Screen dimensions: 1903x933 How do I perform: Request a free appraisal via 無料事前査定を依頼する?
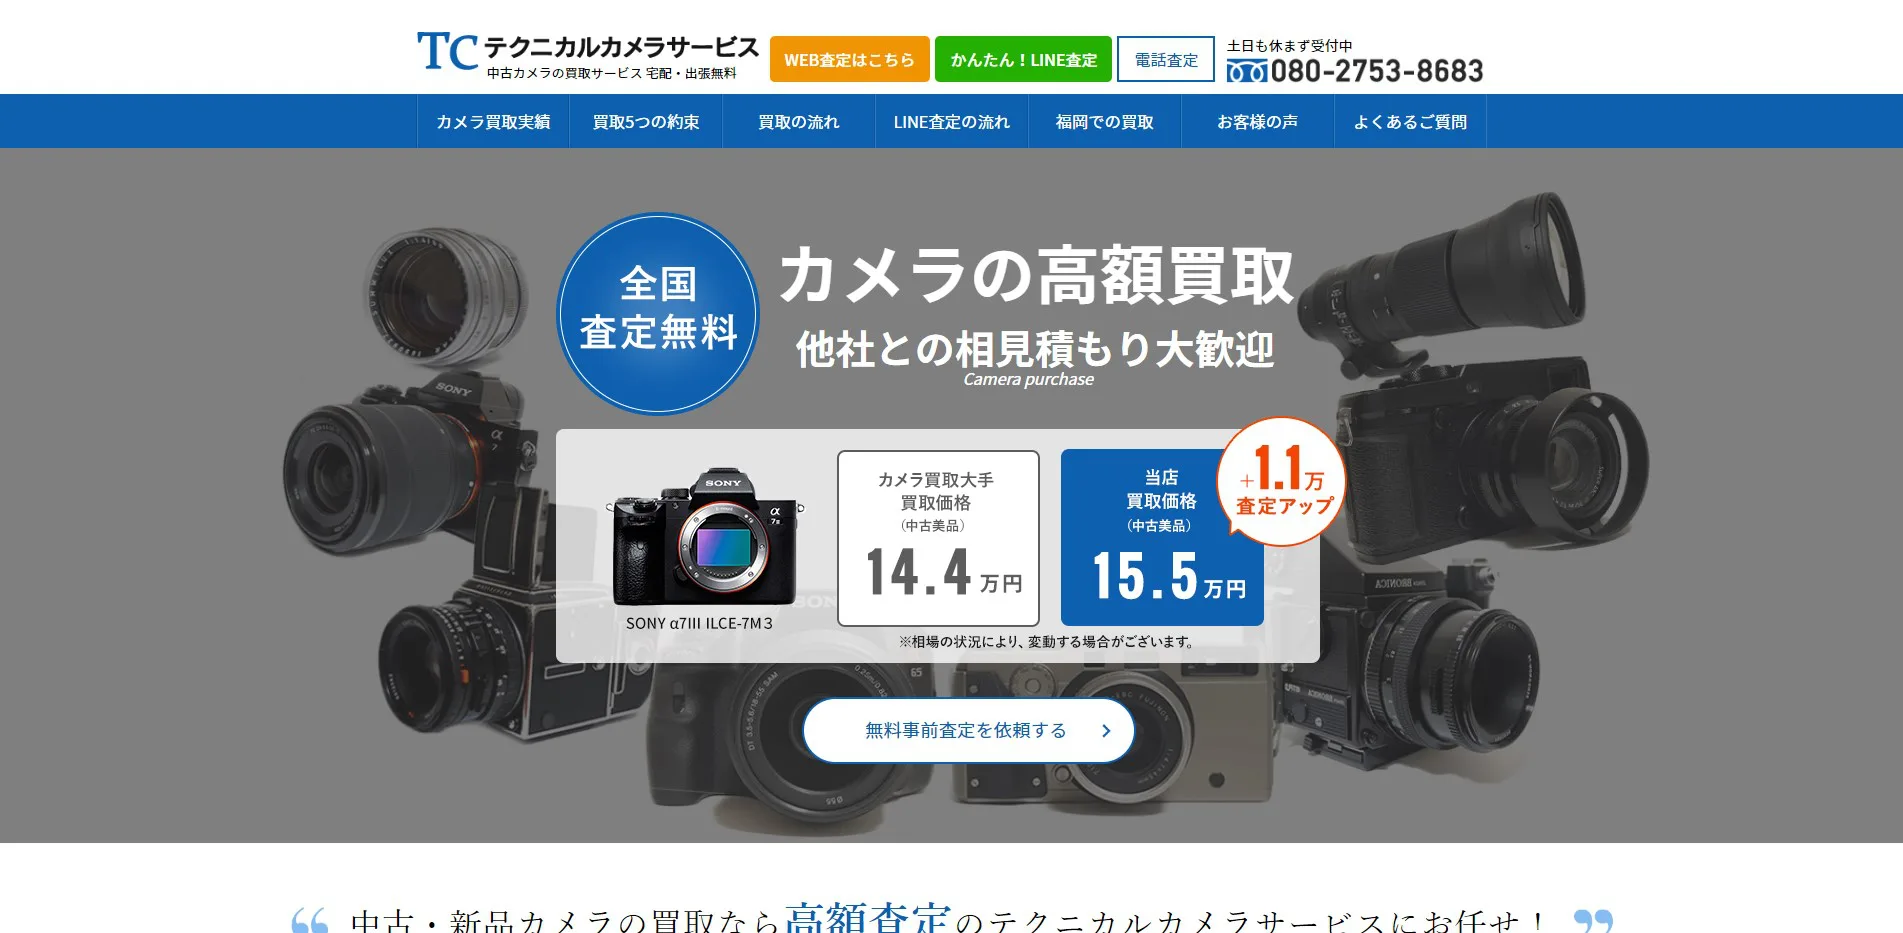coord(966,731)
